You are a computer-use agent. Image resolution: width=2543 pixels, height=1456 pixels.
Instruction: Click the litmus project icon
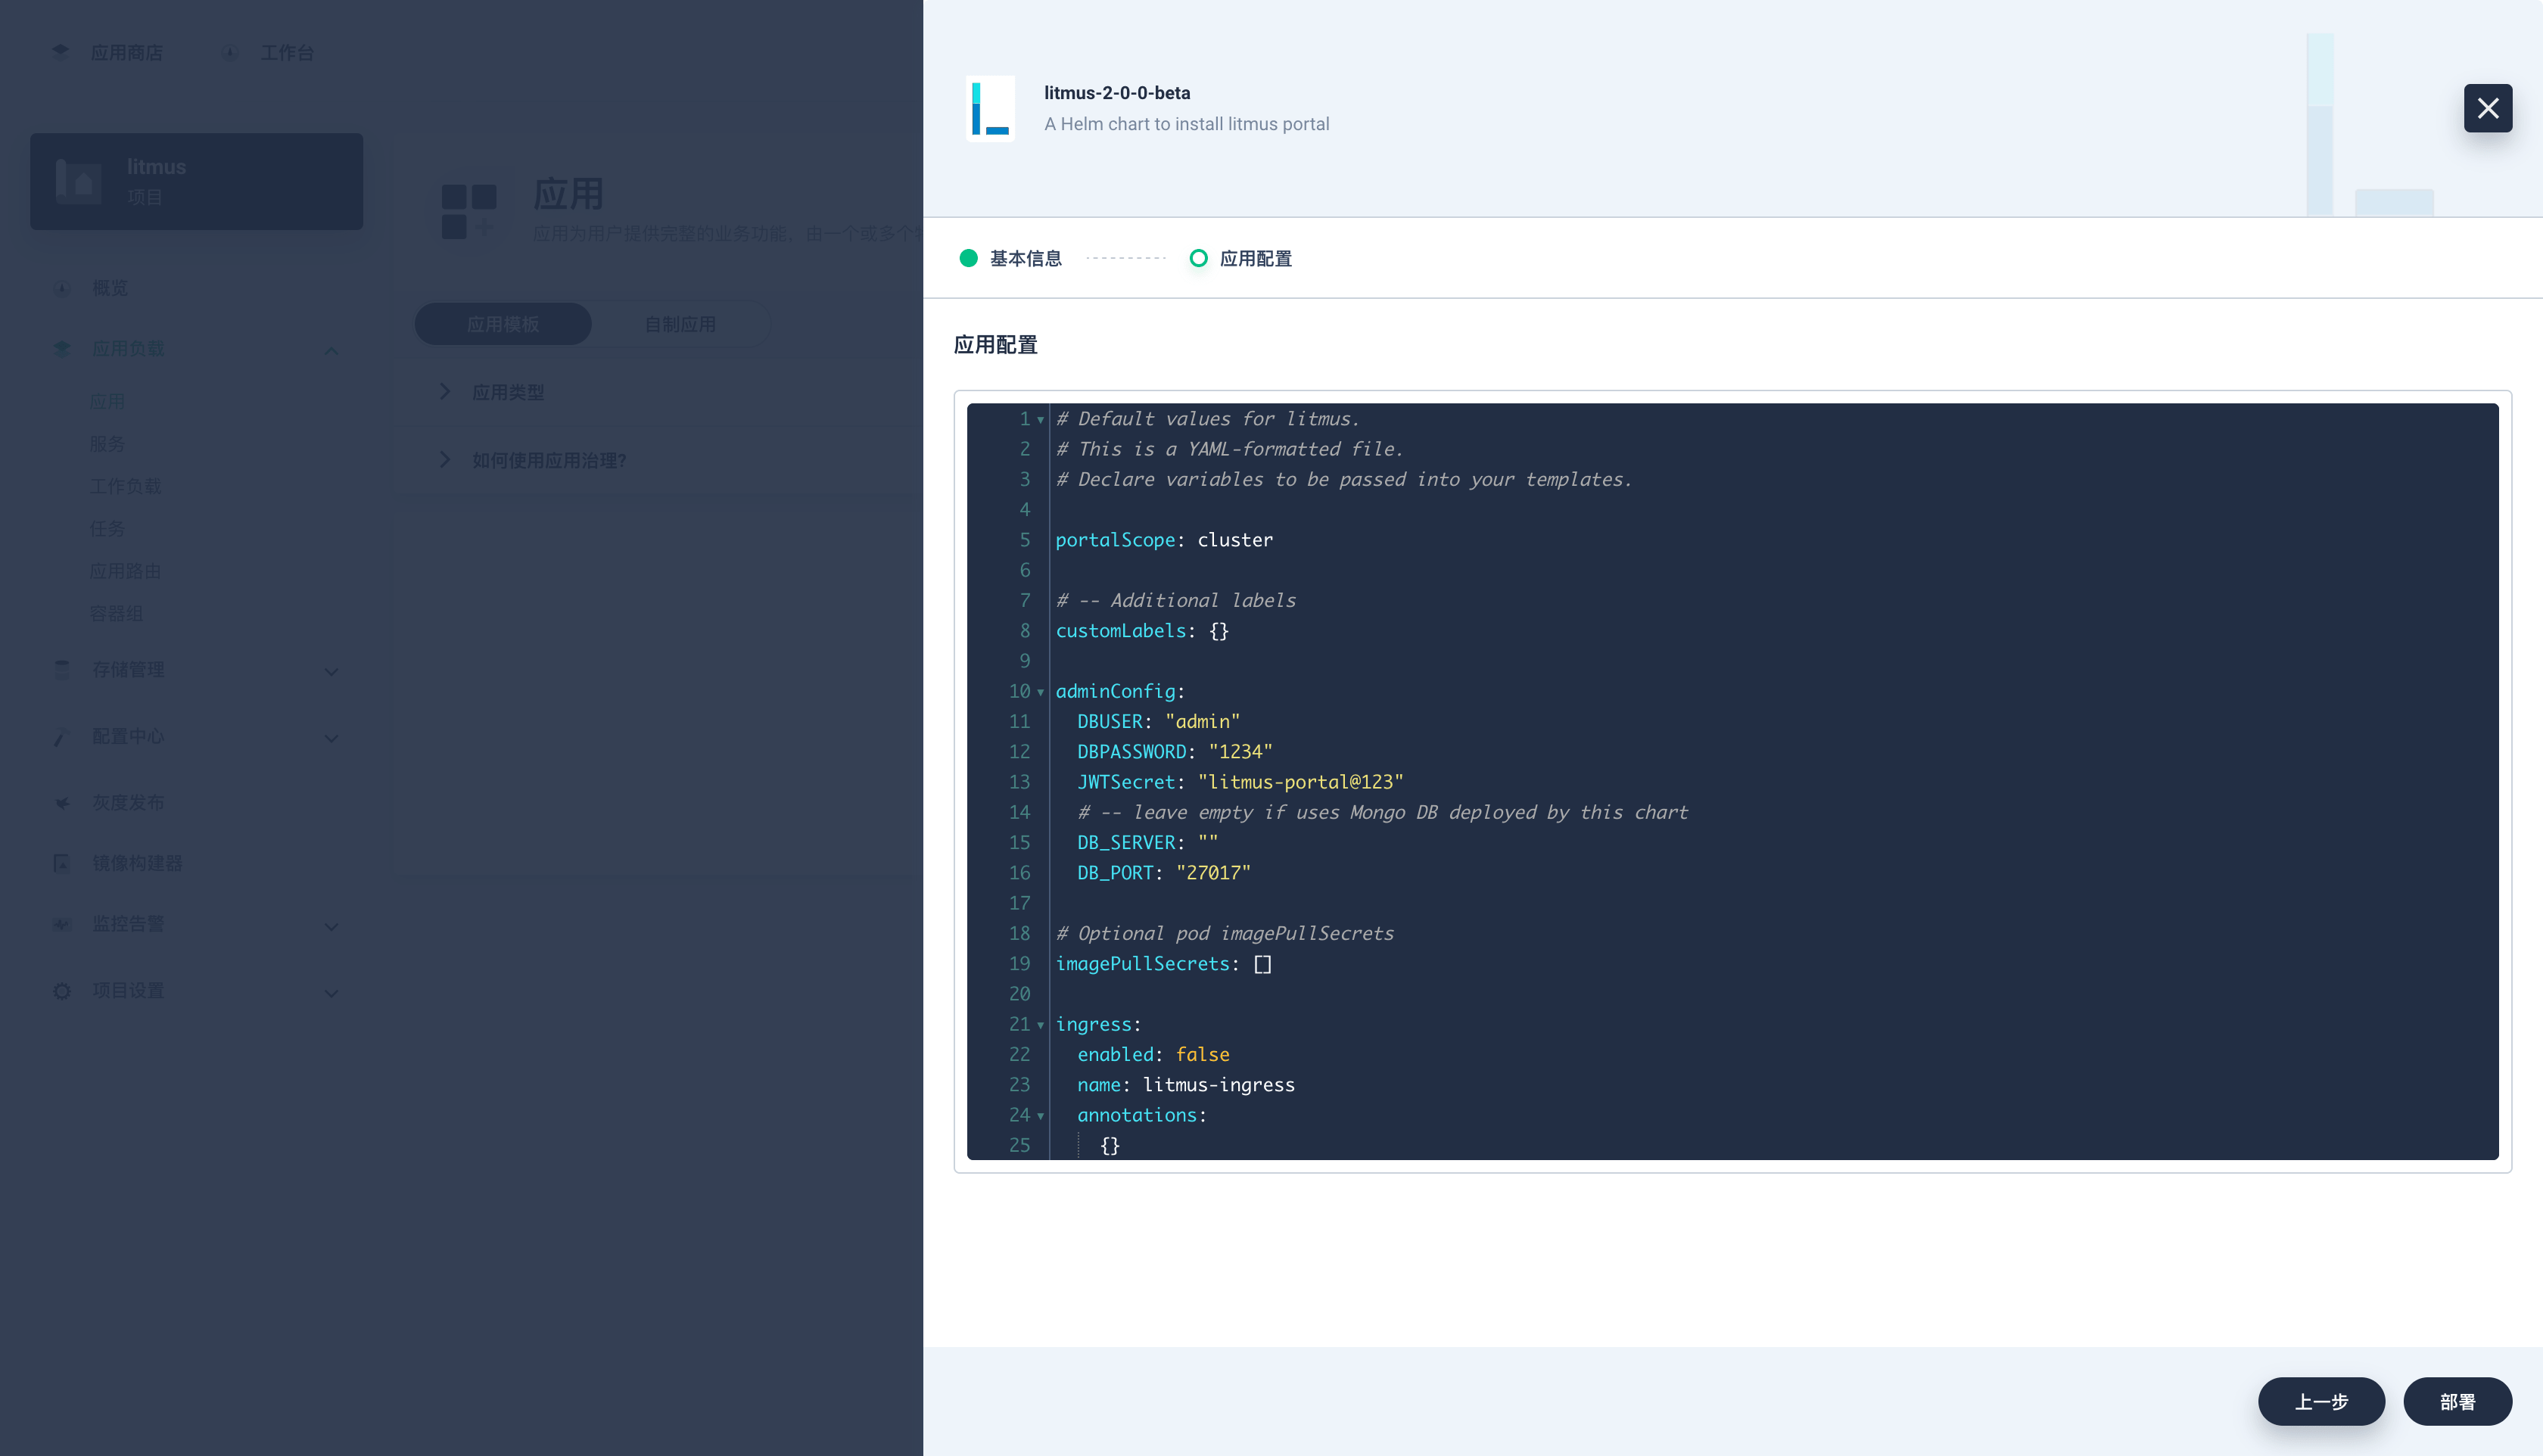[79, 181]
